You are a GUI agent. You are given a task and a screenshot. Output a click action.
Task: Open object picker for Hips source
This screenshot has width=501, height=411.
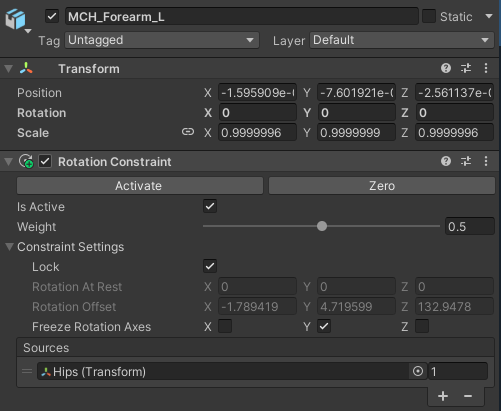pos(418,371)
